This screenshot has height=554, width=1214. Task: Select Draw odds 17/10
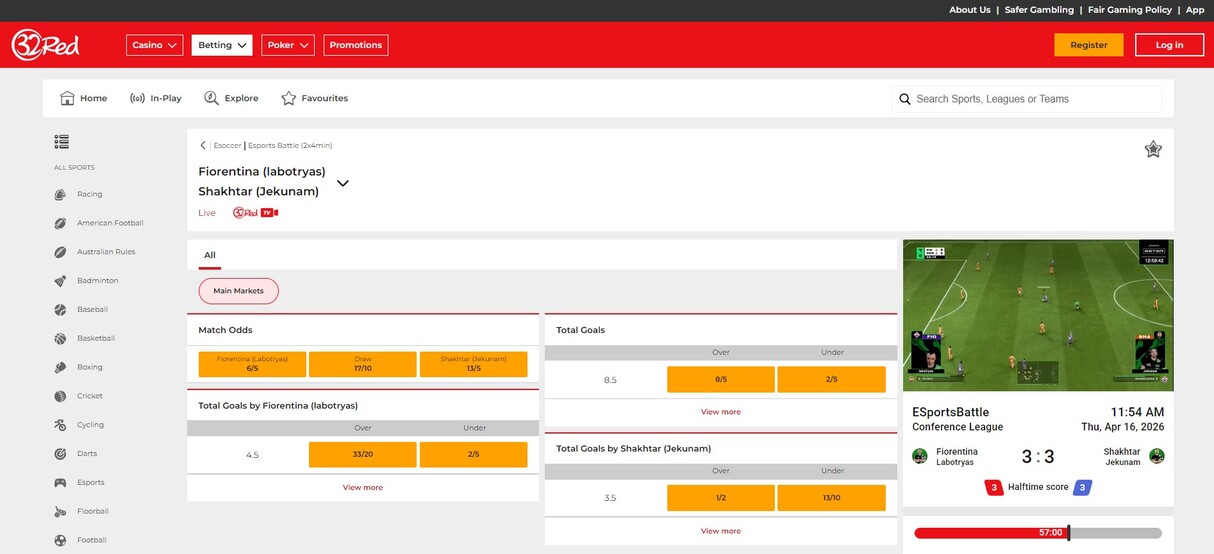tap(363, 364)
